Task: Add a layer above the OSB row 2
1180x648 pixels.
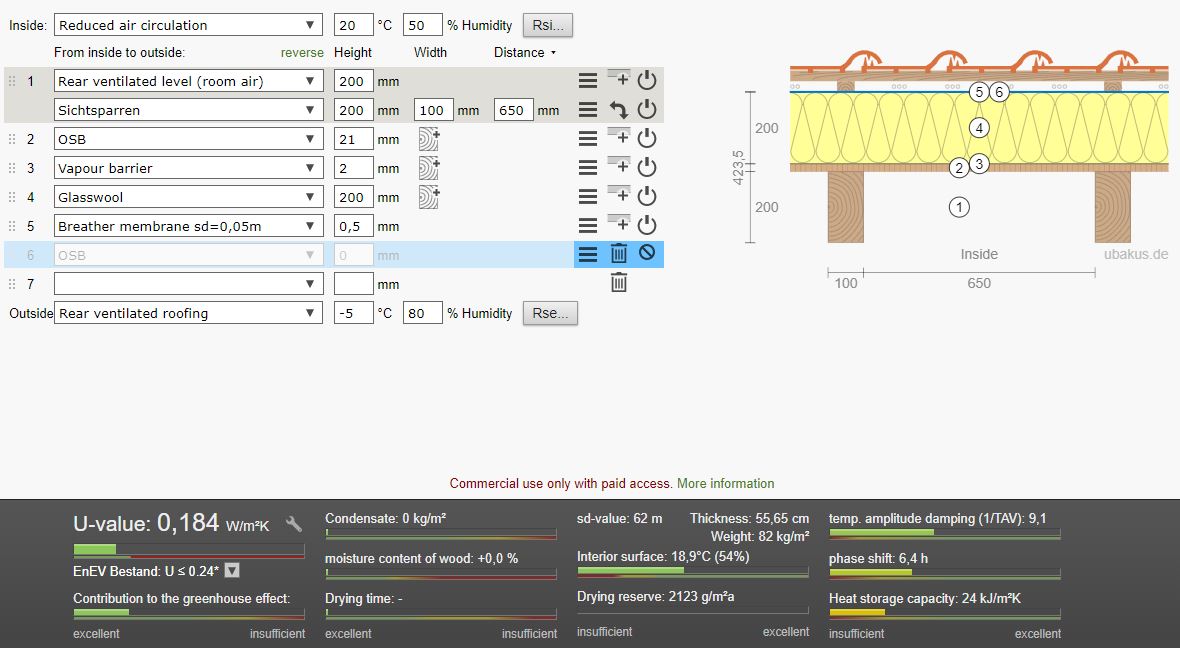Action: pyautogui.click(x=619, y=139)
